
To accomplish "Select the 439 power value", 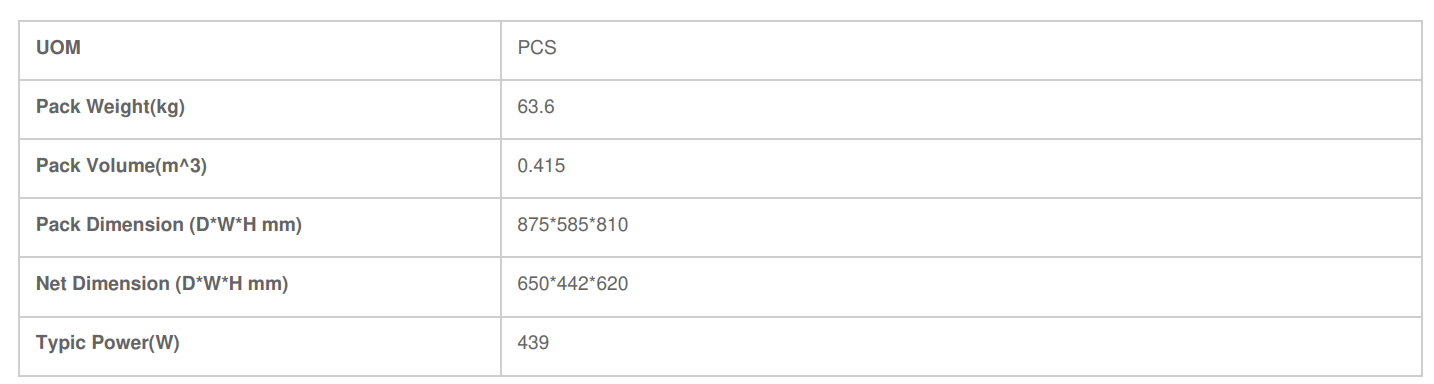I will pyautogui.click(x=533, y=343).
